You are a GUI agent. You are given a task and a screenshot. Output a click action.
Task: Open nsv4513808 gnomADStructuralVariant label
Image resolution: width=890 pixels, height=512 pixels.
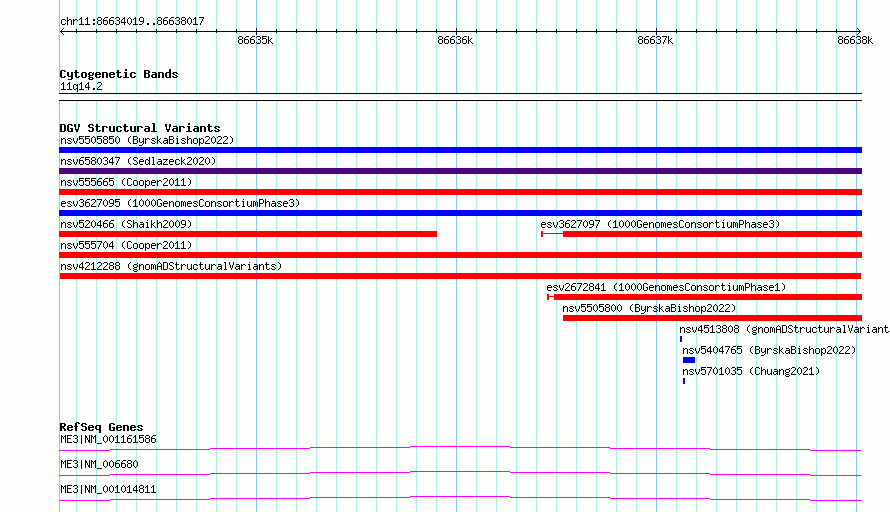click(784, 329)
